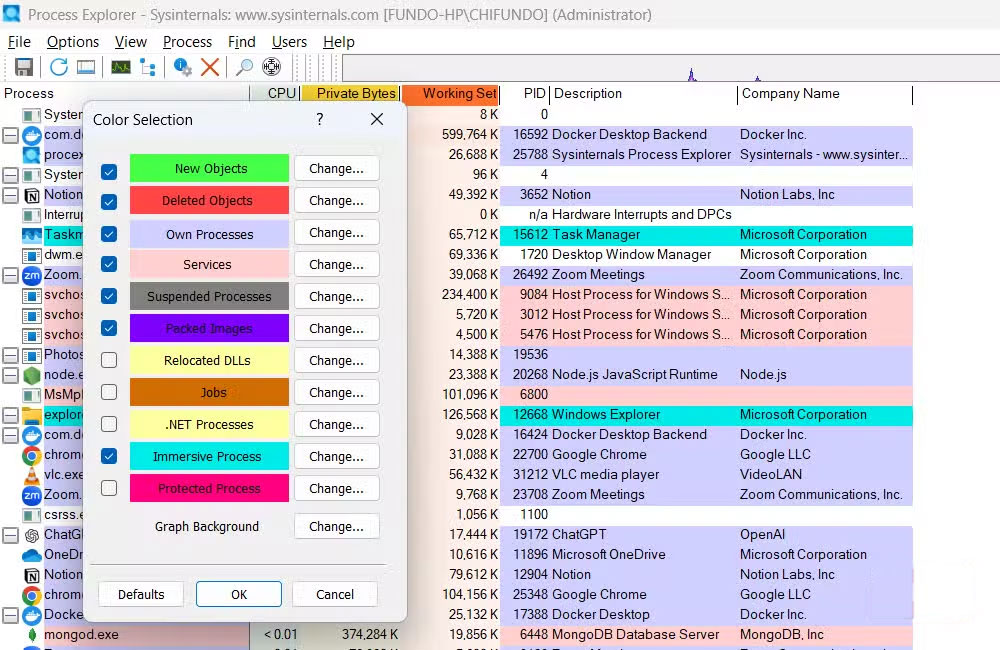Click the Refresh Now toolbar icon
1000x650 pixels.
tap(59, 67)
